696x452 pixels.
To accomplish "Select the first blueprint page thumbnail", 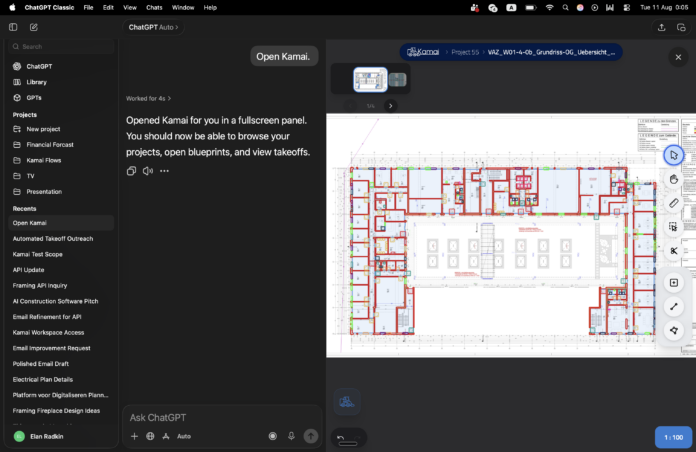I will pos(370,80).
